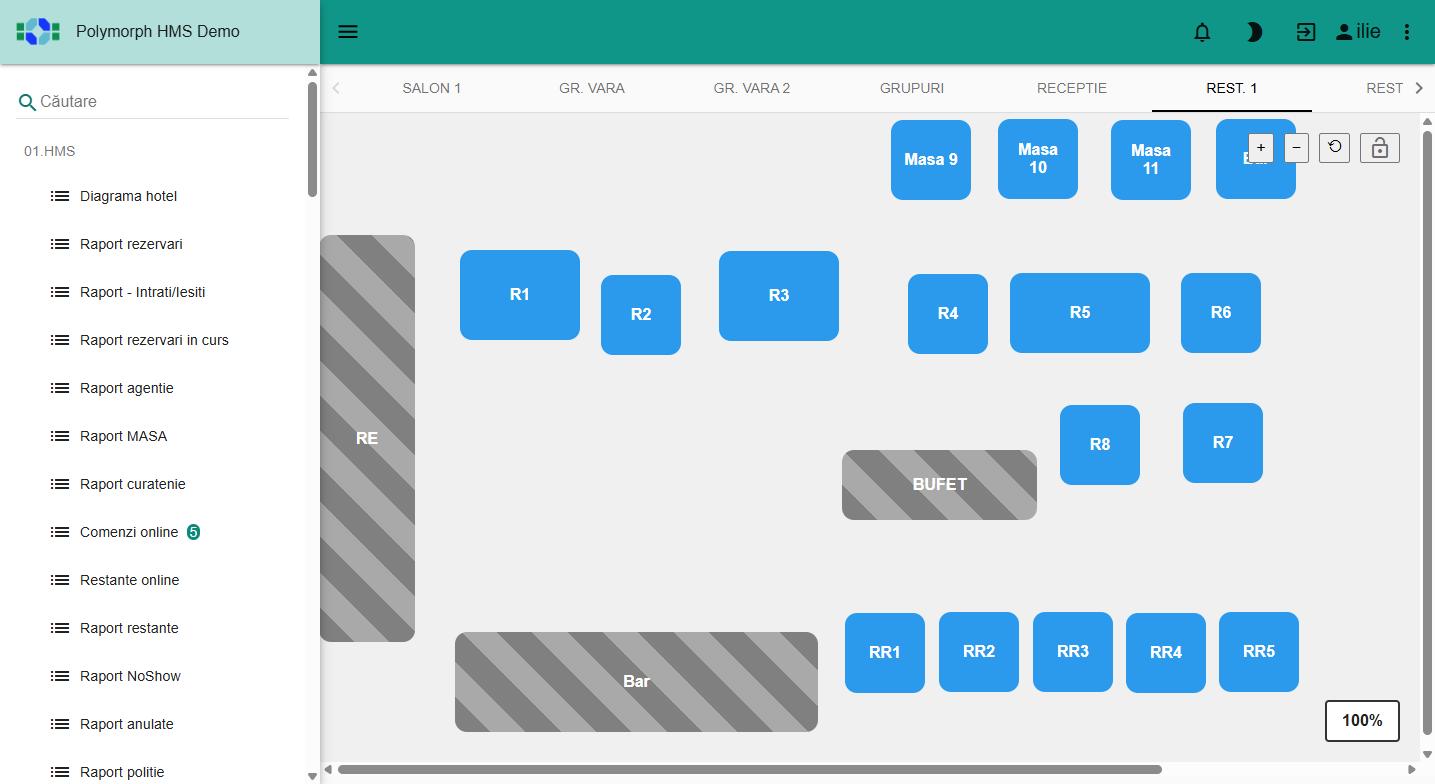The height and width of the screenshot is (784, 1435).
Task: Open Comenzi online in the sidebar
Action: tap(129, 532)
